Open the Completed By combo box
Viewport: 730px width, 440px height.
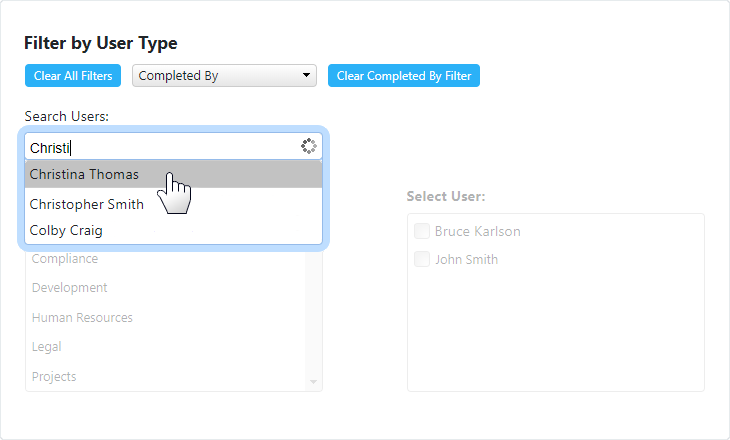click(x=224, y=75)
